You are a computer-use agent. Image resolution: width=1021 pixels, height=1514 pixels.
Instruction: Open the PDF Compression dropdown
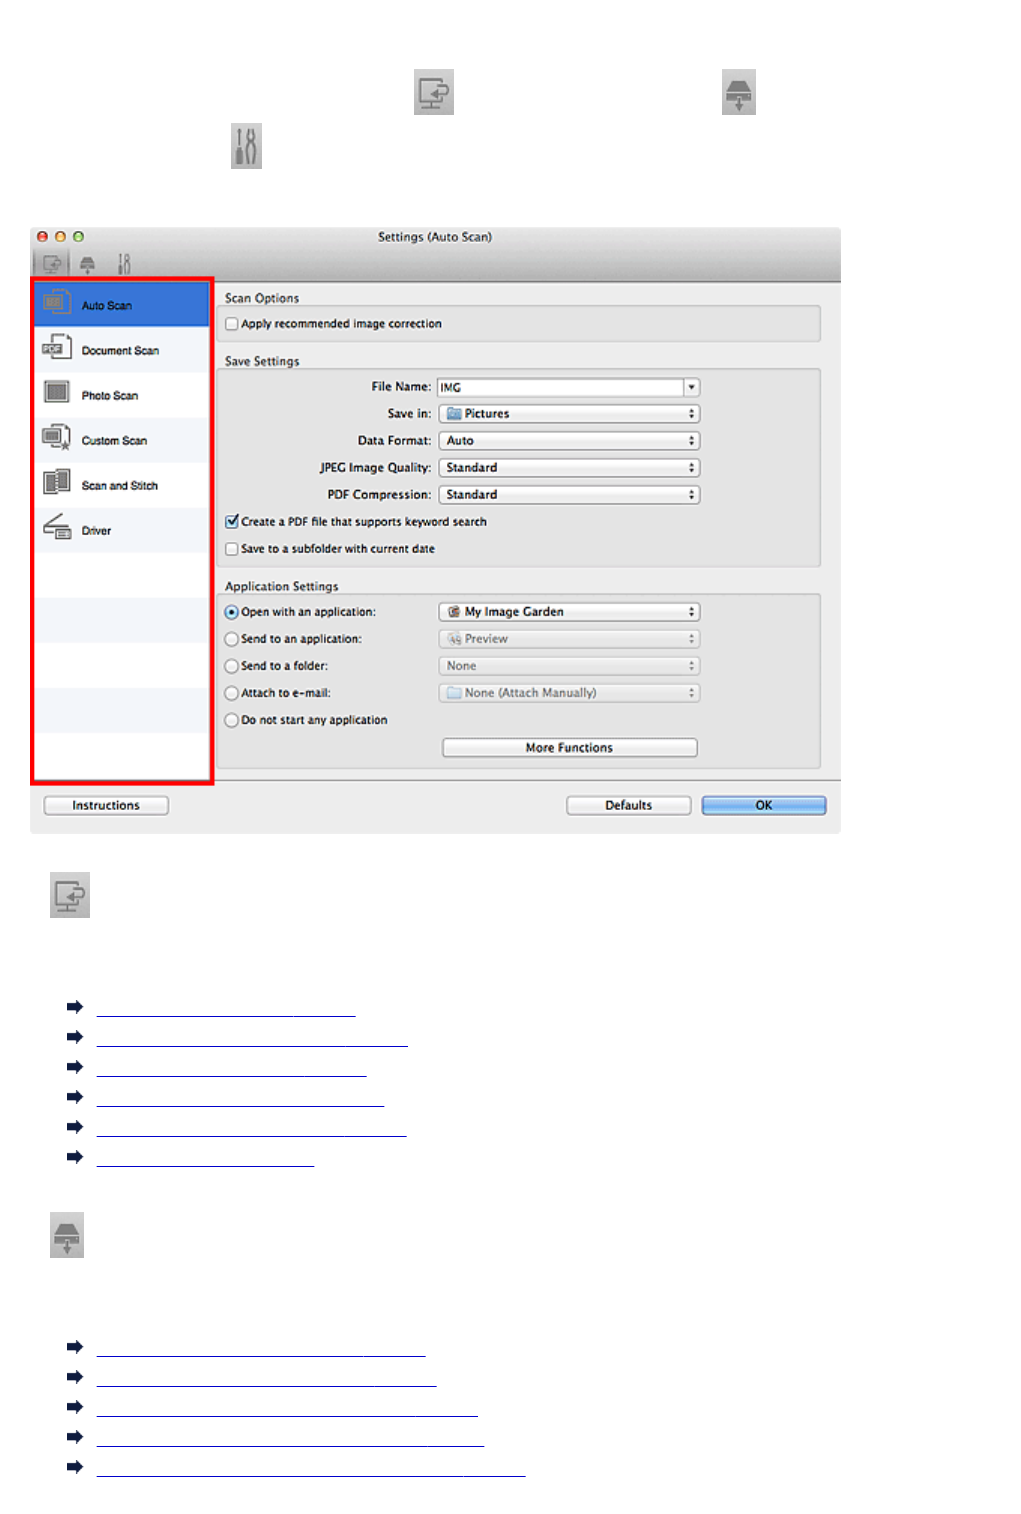(569, 495)
